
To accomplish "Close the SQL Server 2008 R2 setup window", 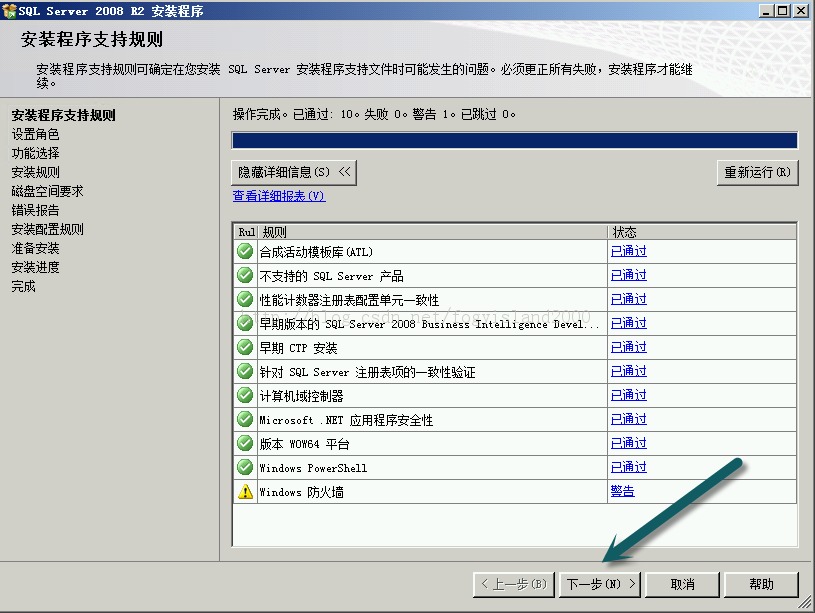I will click(x=801, y=10).
